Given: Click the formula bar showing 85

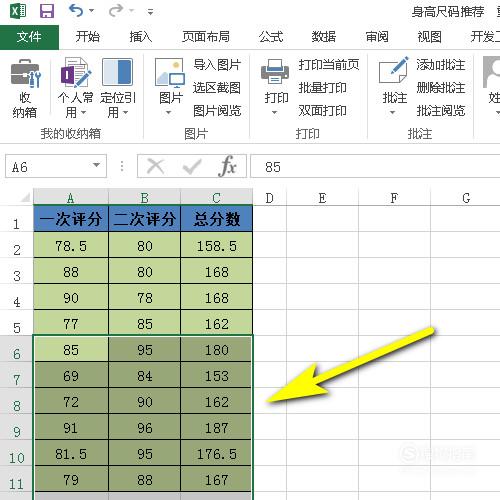Looking at the screenshot, I should [x=375, y=166].
